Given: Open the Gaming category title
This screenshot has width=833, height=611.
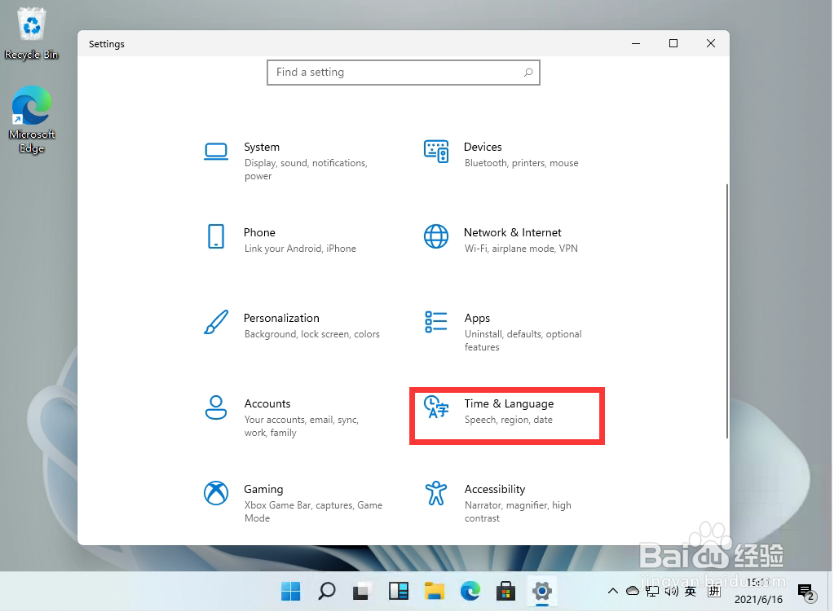Looking at the screenshot, I should [264, 489].
